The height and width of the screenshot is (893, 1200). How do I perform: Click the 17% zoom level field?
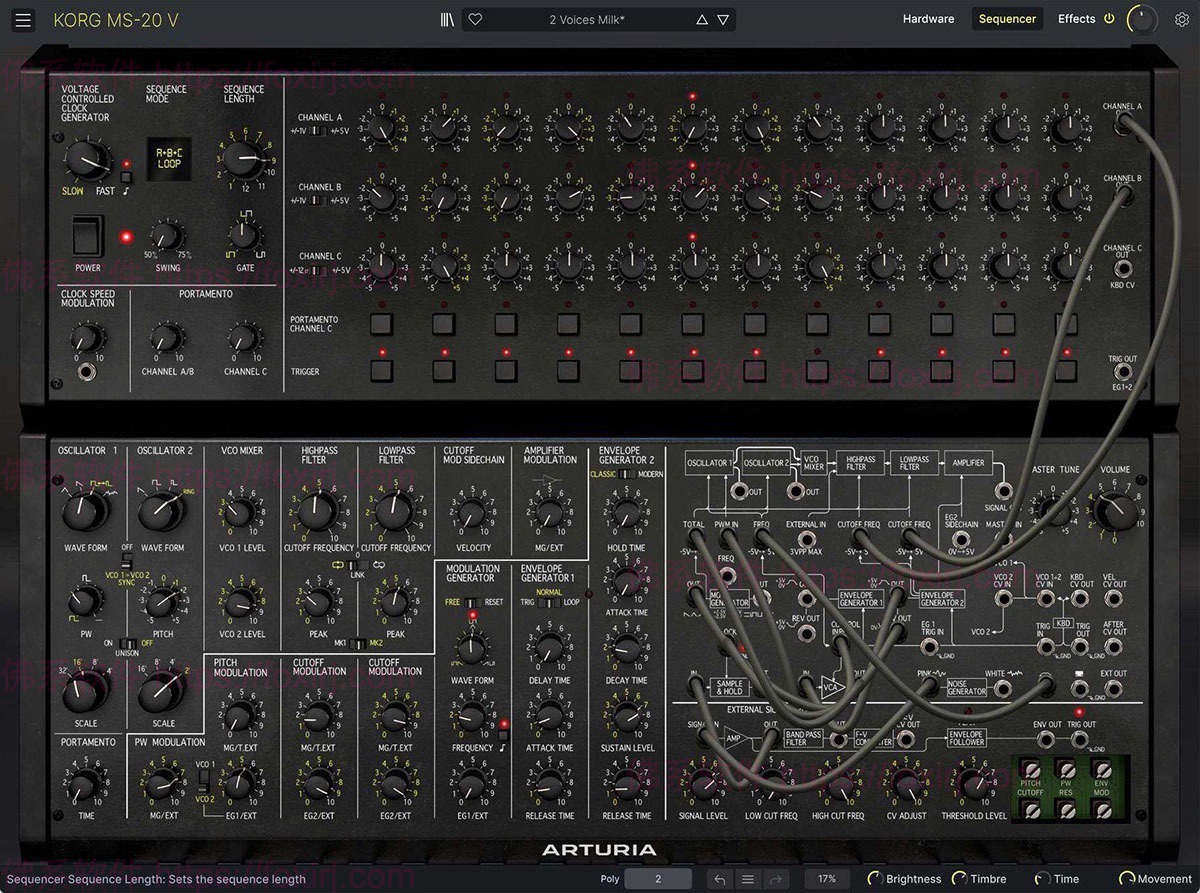pyautogui.click(x=827, y=879)
